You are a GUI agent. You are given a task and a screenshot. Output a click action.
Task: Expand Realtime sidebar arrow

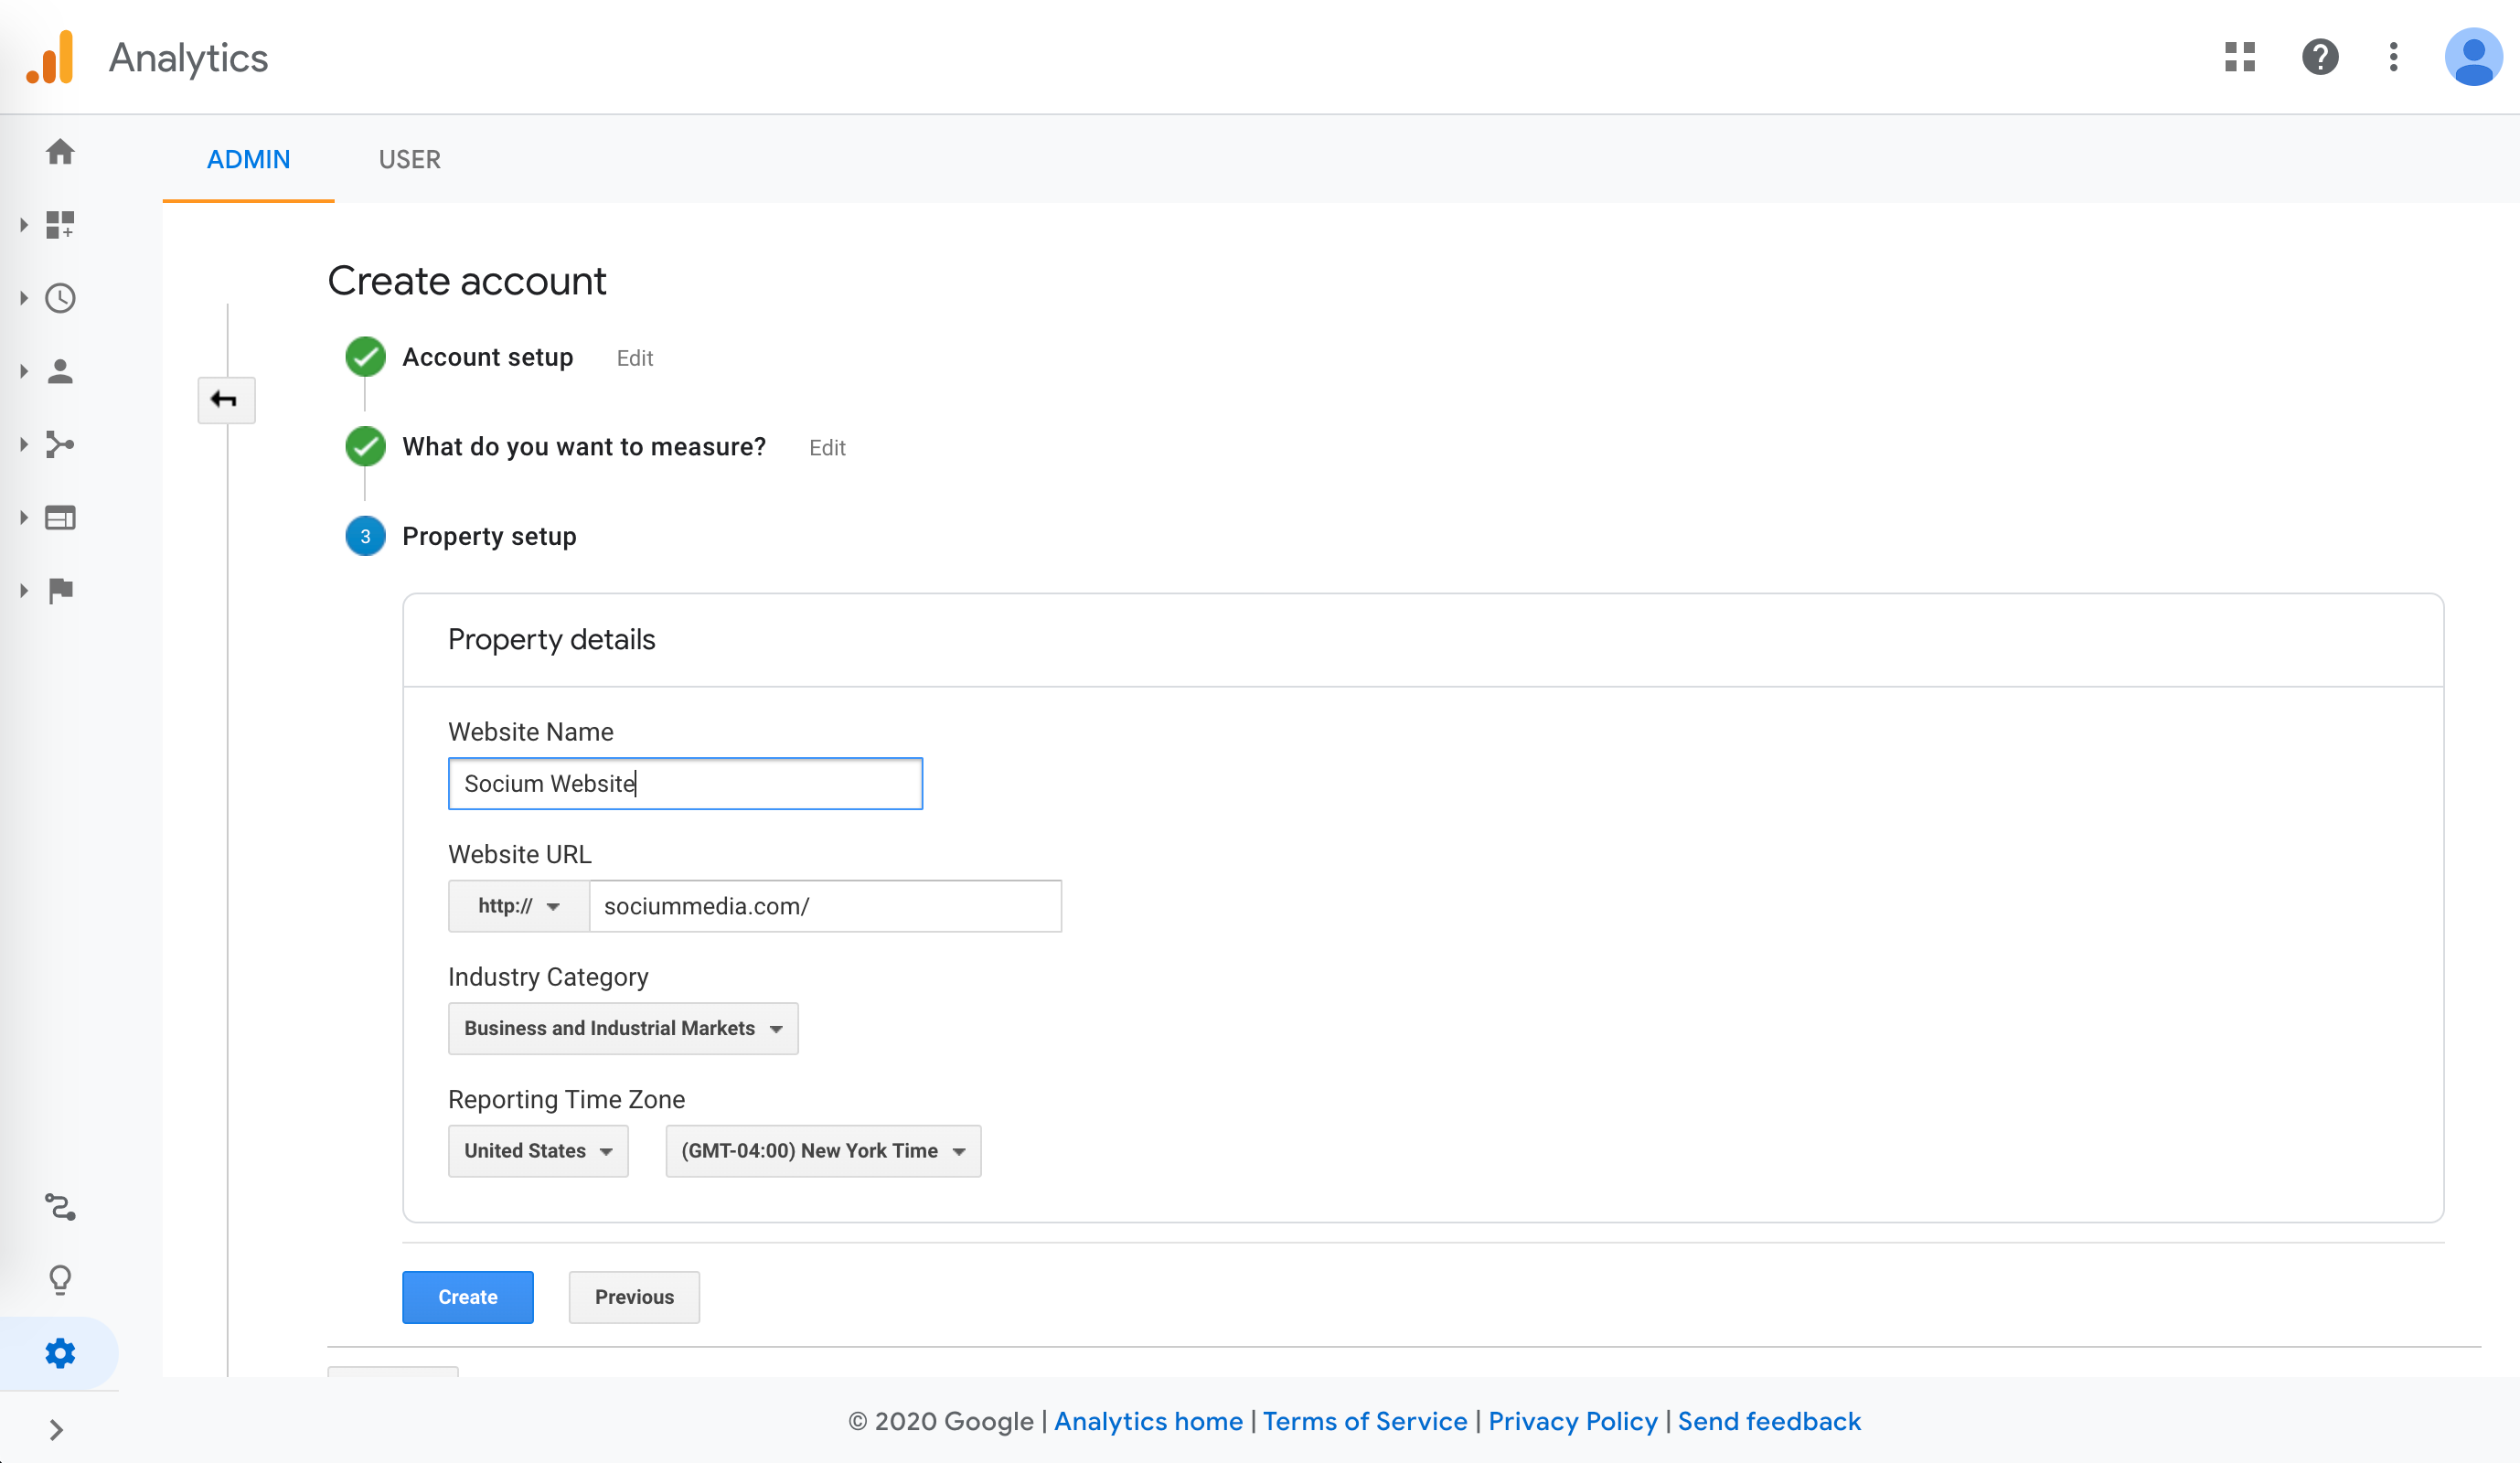pyautogui.click(x=24, y=298)
